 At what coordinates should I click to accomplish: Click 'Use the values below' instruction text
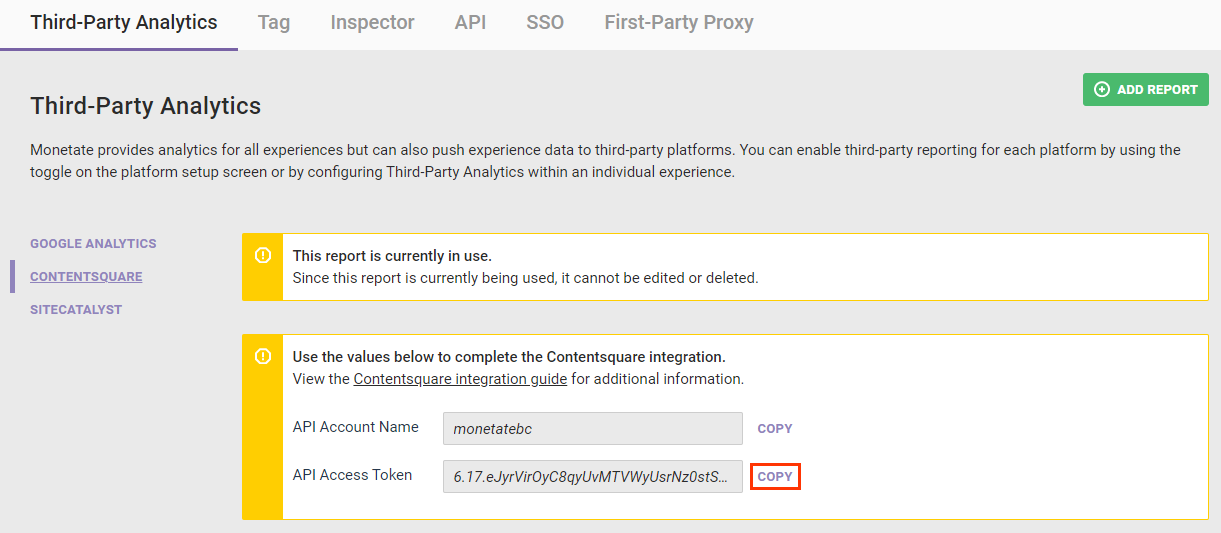pos(509,356)
